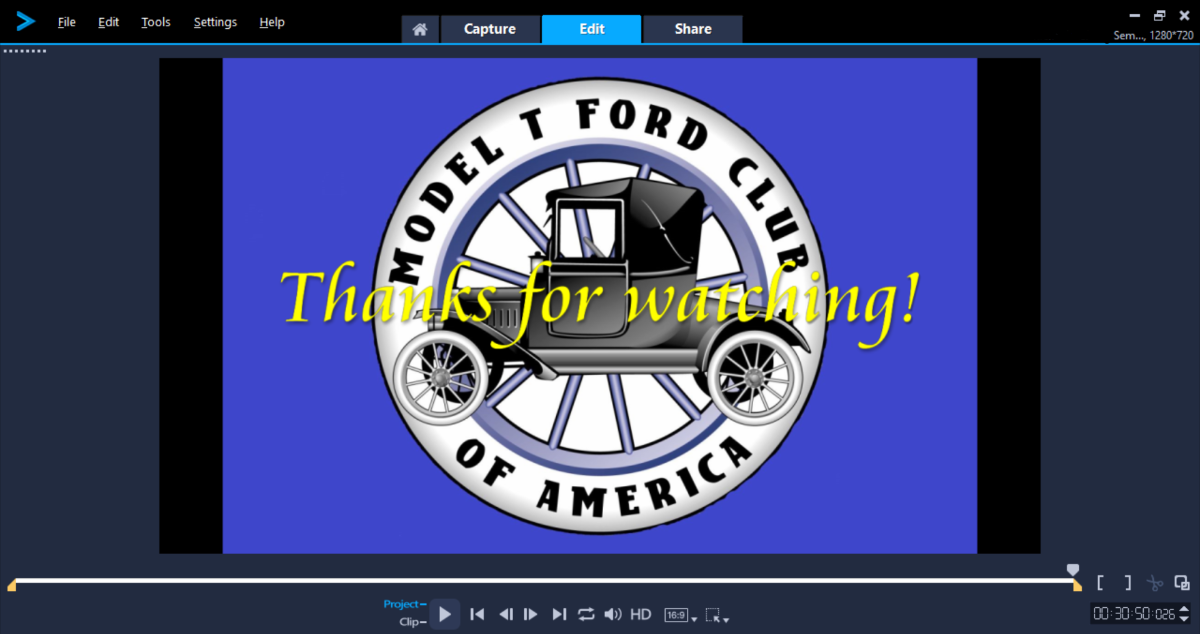The height and width of the screenshot is (634, 1200).
Task: Expand the resize/crop mode dropdown
Action: 716,615
